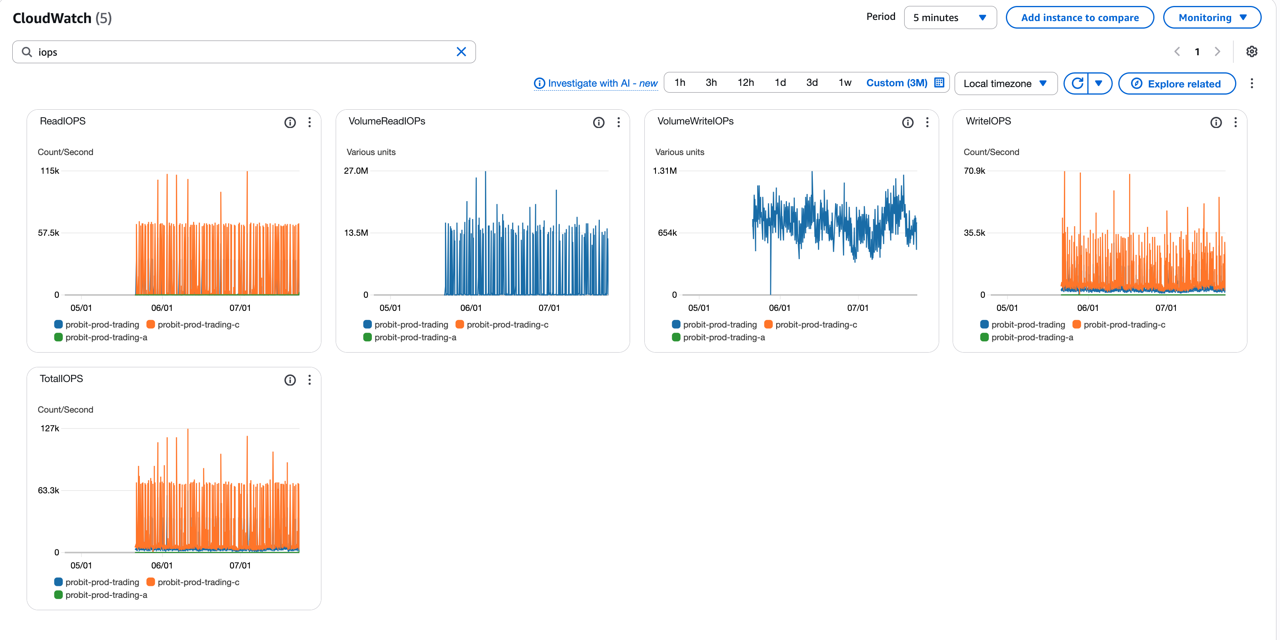Screen dimensions: 1280x640
Task: Click the refresh dropdown arrow for auto-refresh options
Action: click(1097, 83)
